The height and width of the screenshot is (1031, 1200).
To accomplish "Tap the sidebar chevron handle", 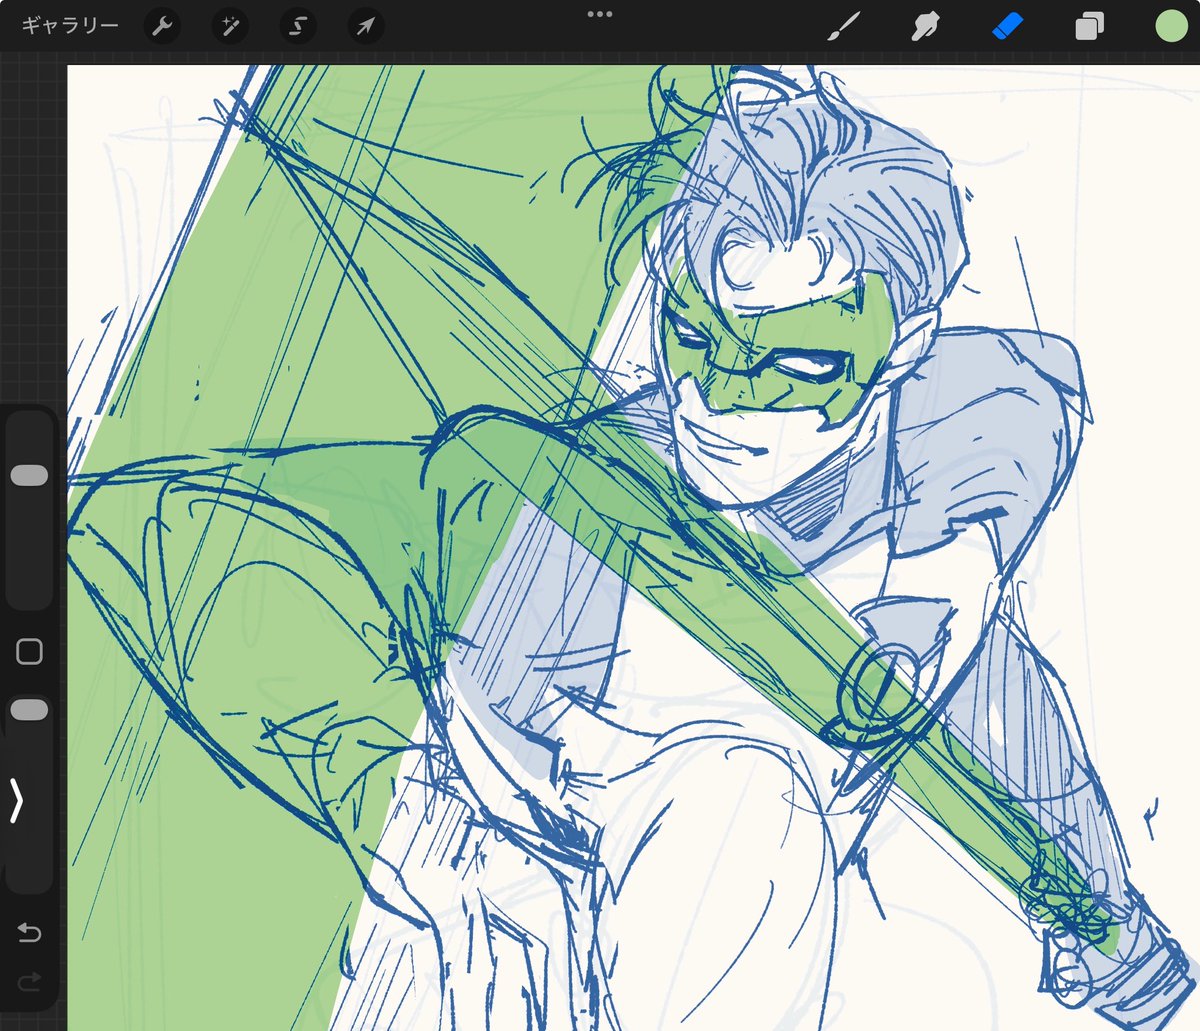I will [16, 800].
